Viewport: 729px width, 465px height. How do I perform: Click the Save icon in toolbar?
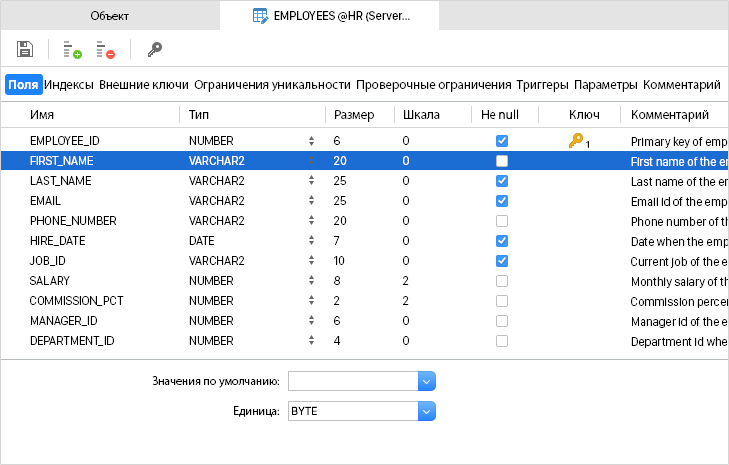[25, 49]
